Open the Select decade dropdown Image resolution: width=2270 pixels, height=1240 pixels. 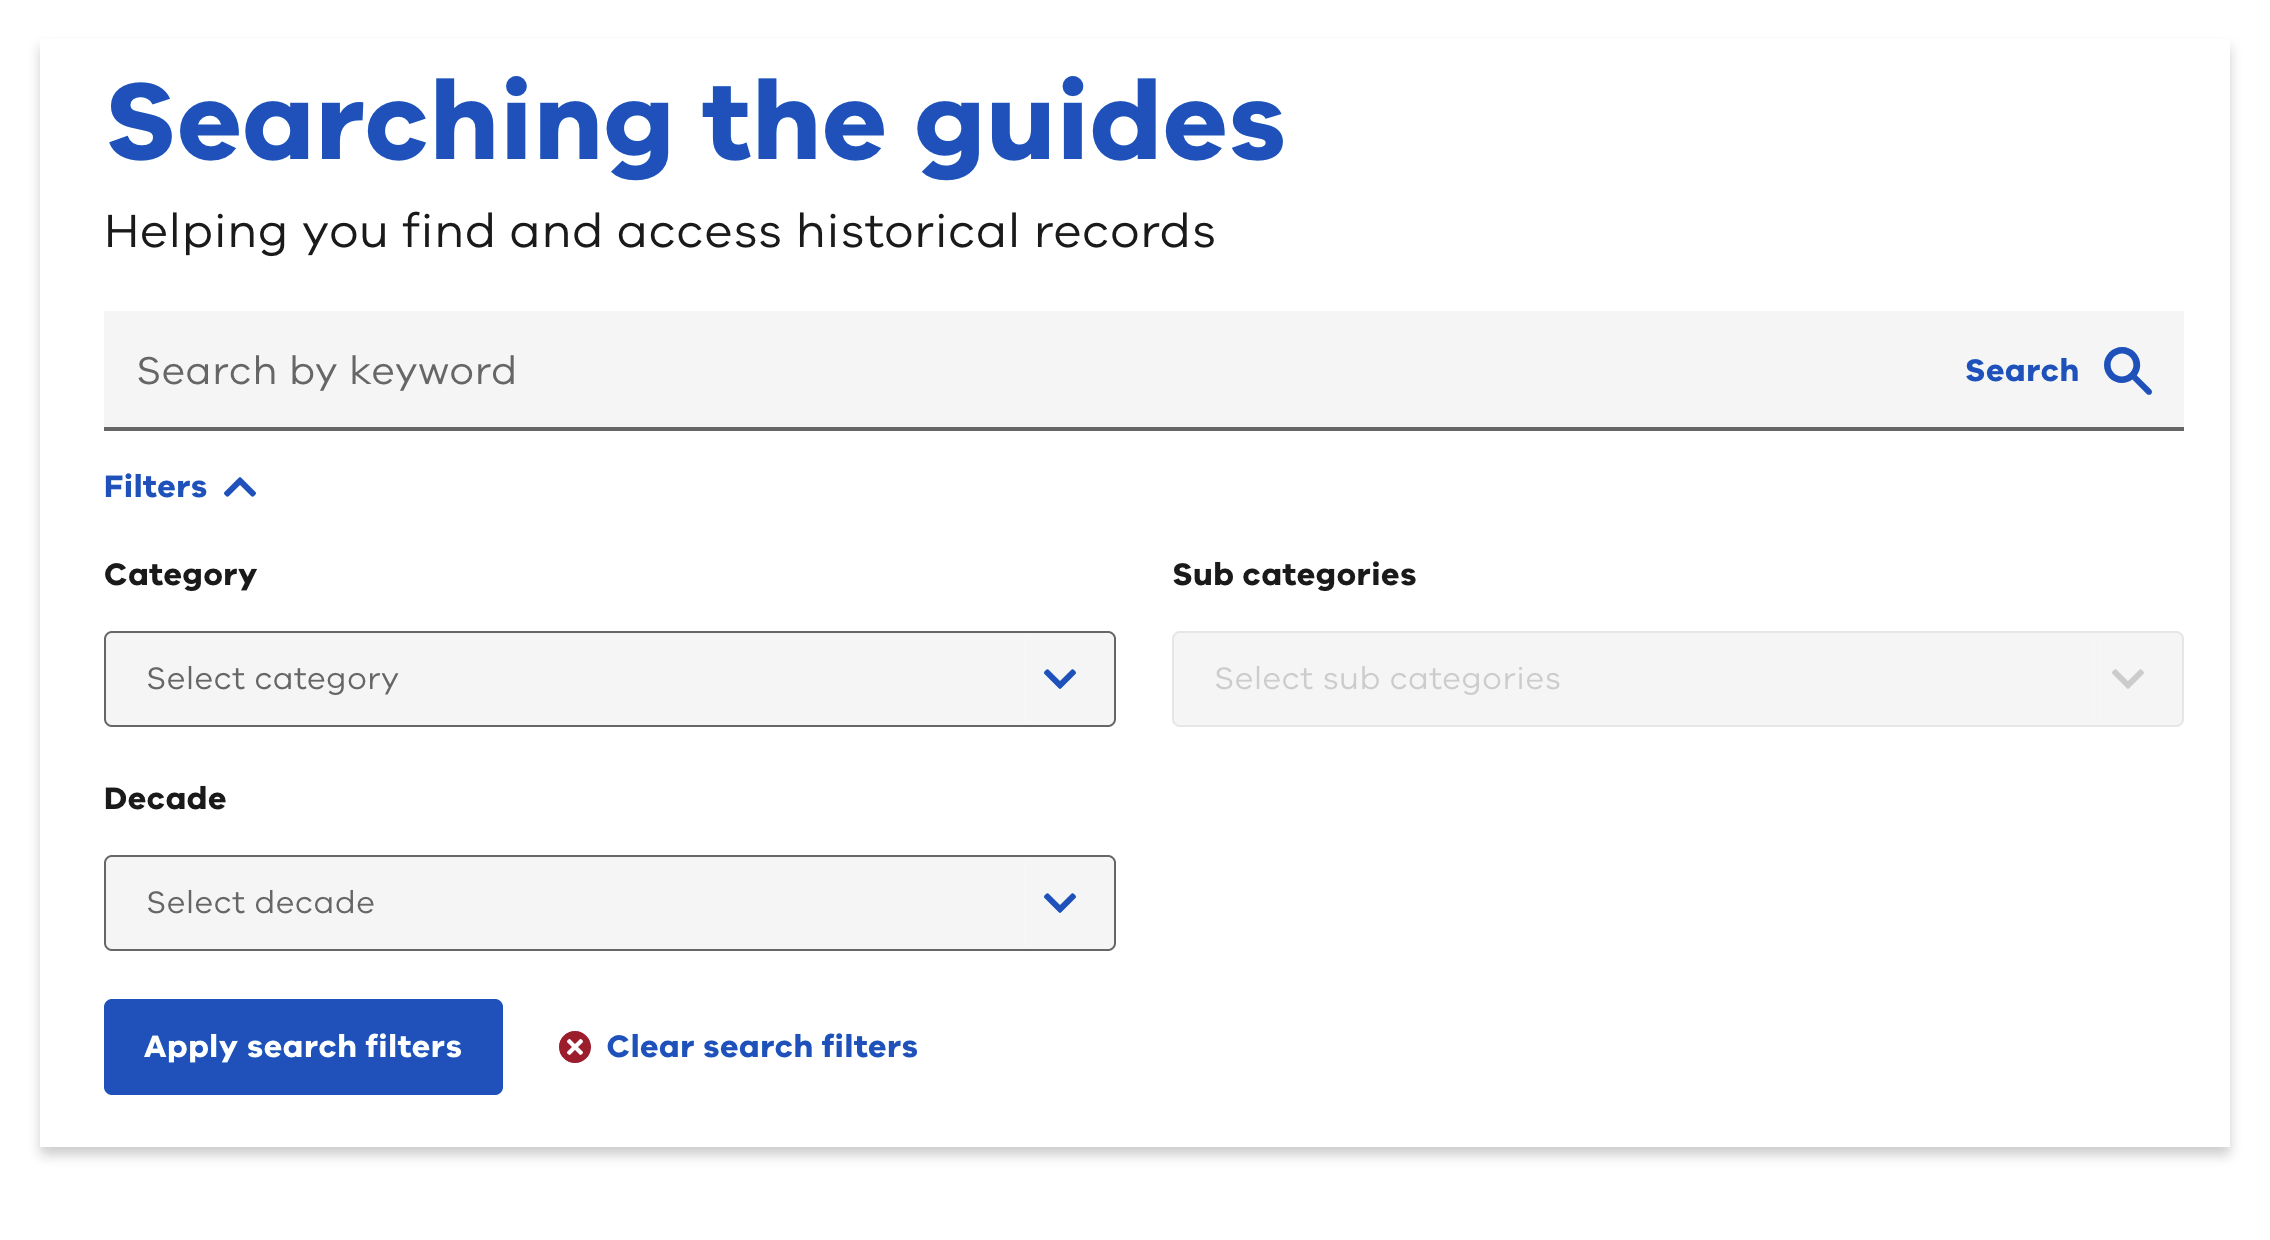[608, 903]
